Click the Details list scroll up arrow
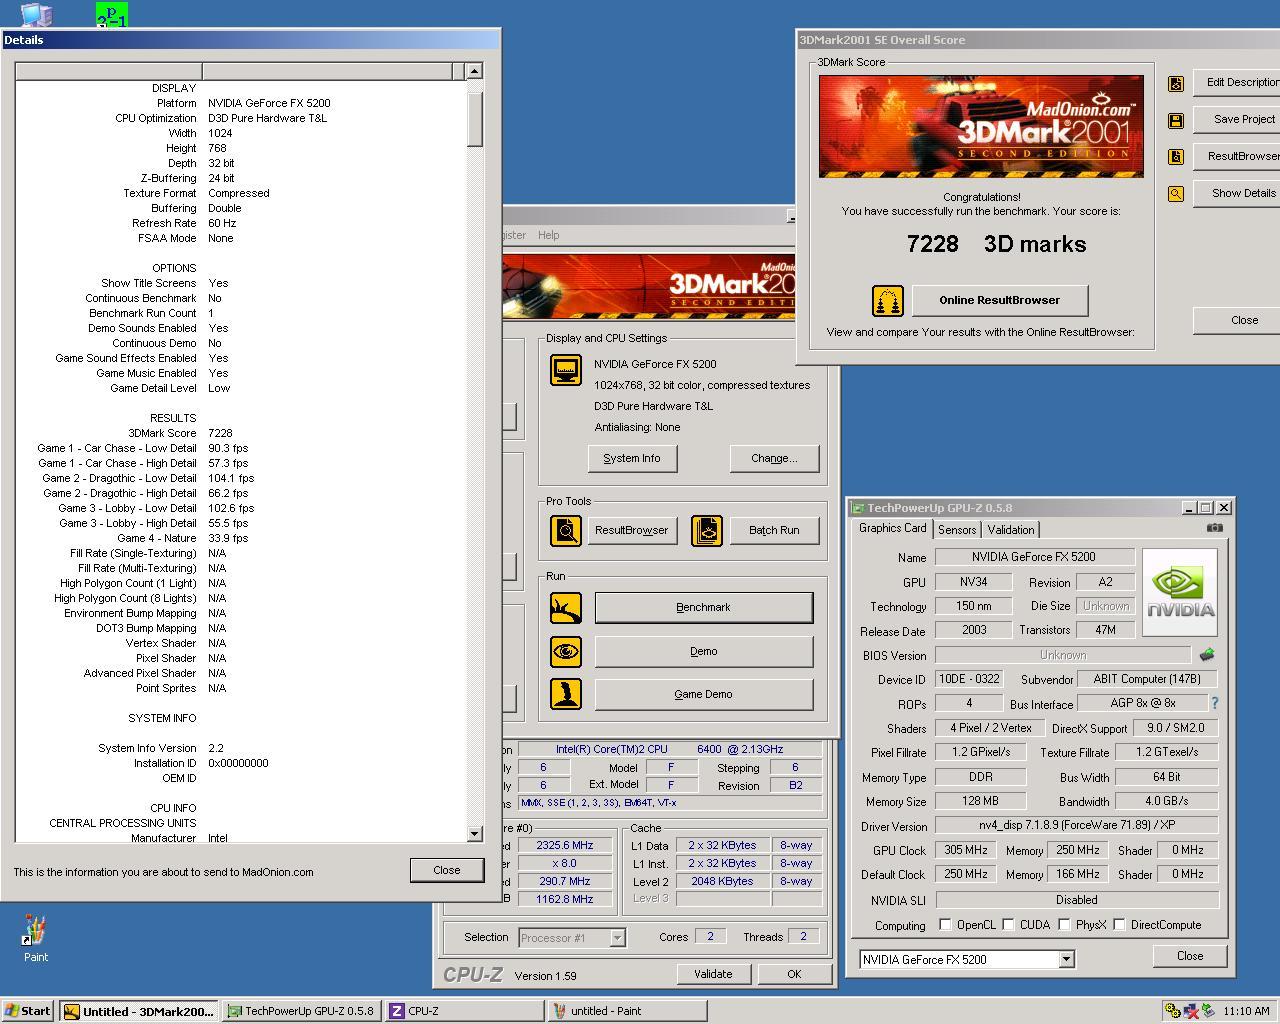 (474, 71)
